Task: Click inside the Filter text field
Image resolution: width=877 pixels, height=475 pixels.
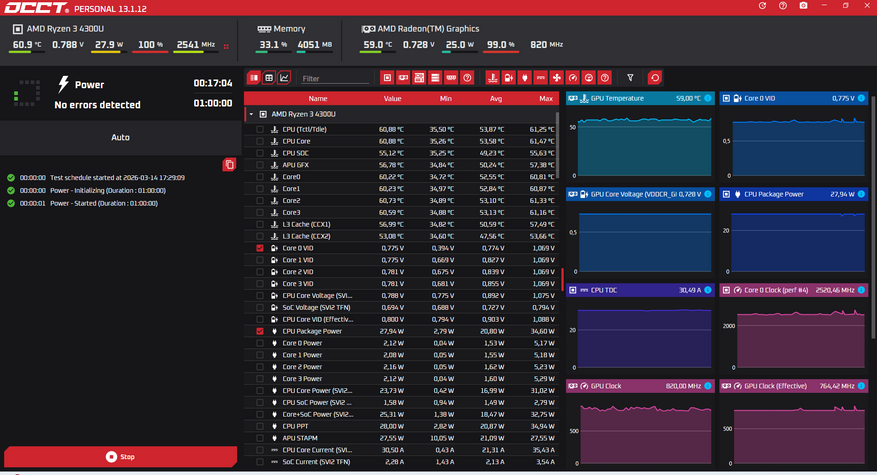Action: pos(335,78)
